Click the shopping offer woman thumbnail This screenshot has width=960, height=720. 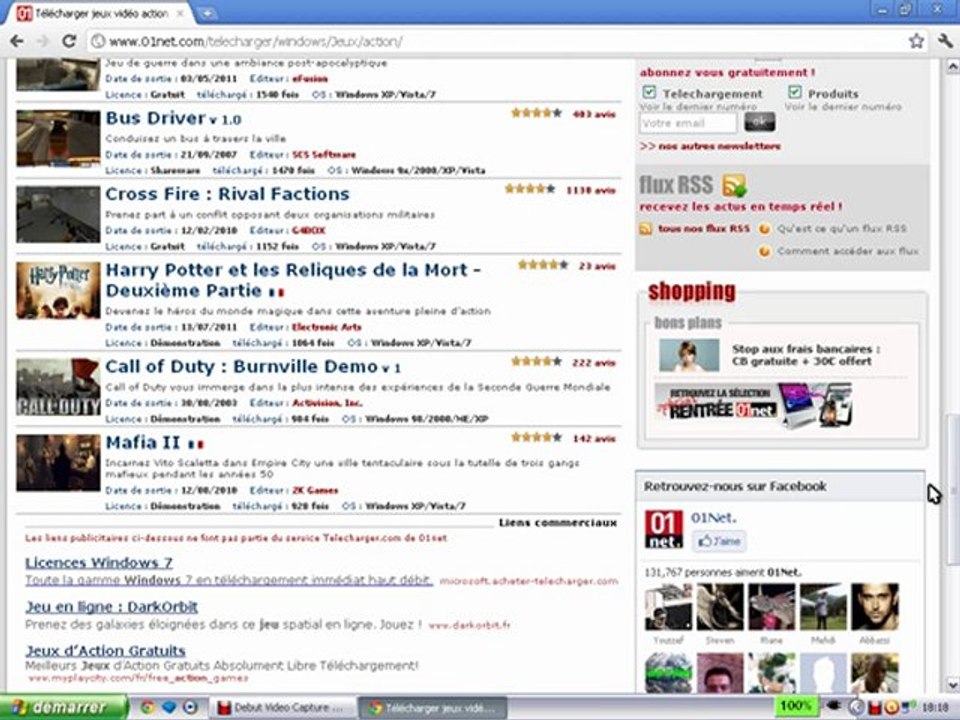pos(689,355)
